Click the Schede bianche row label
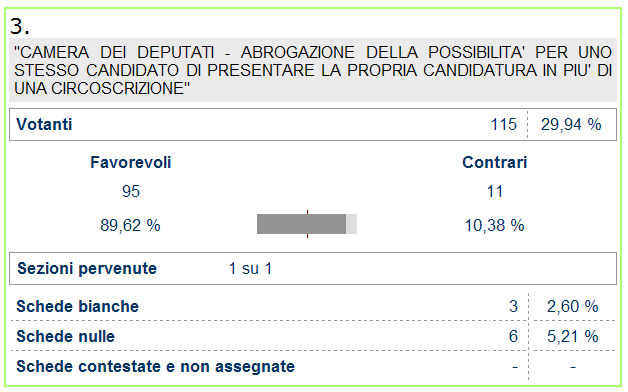628x392 pixels. [77, 307]
